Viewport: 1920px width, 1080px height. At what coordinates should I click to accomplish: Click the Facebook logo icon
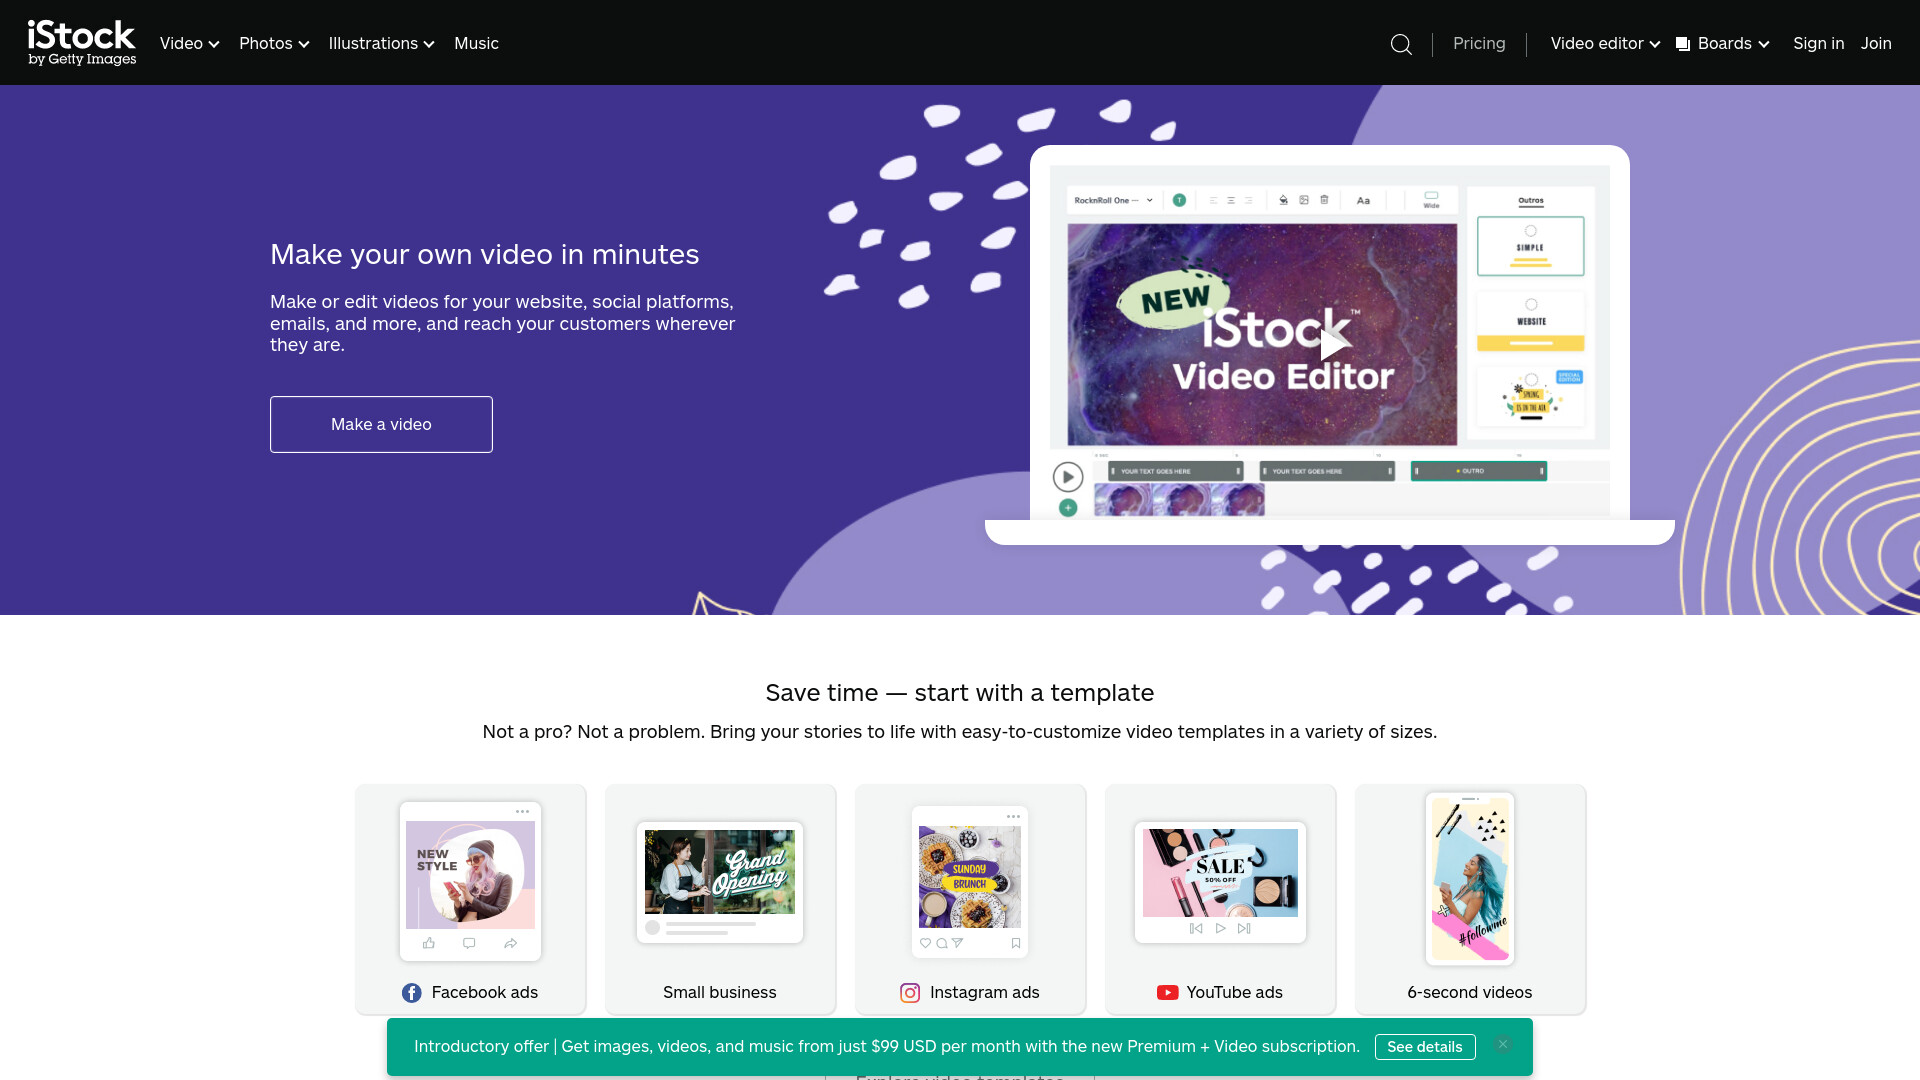tap(411, 993)
